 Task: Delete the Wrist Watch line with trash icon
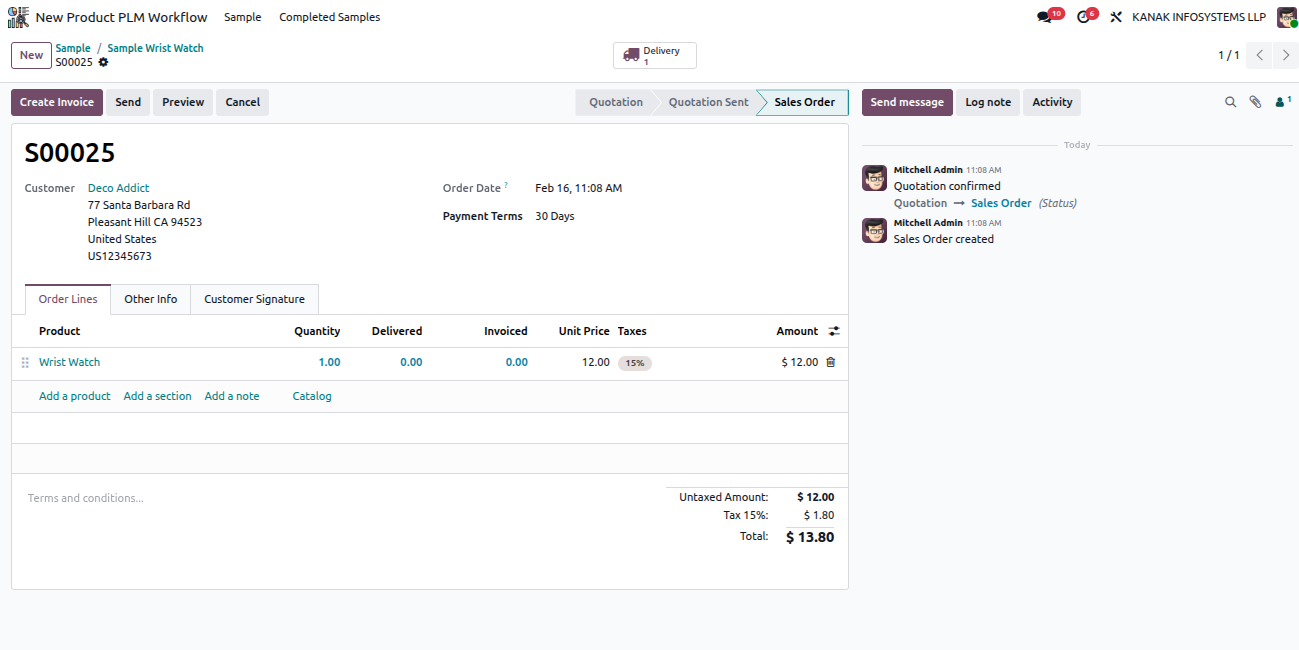[x=830, y=362]
